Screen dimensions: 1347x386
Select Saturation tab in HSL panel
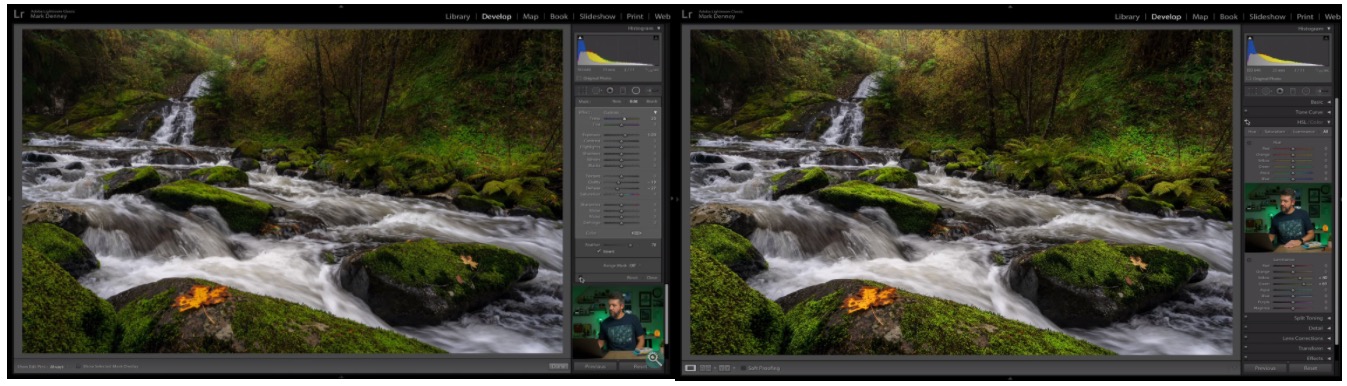1275,131
